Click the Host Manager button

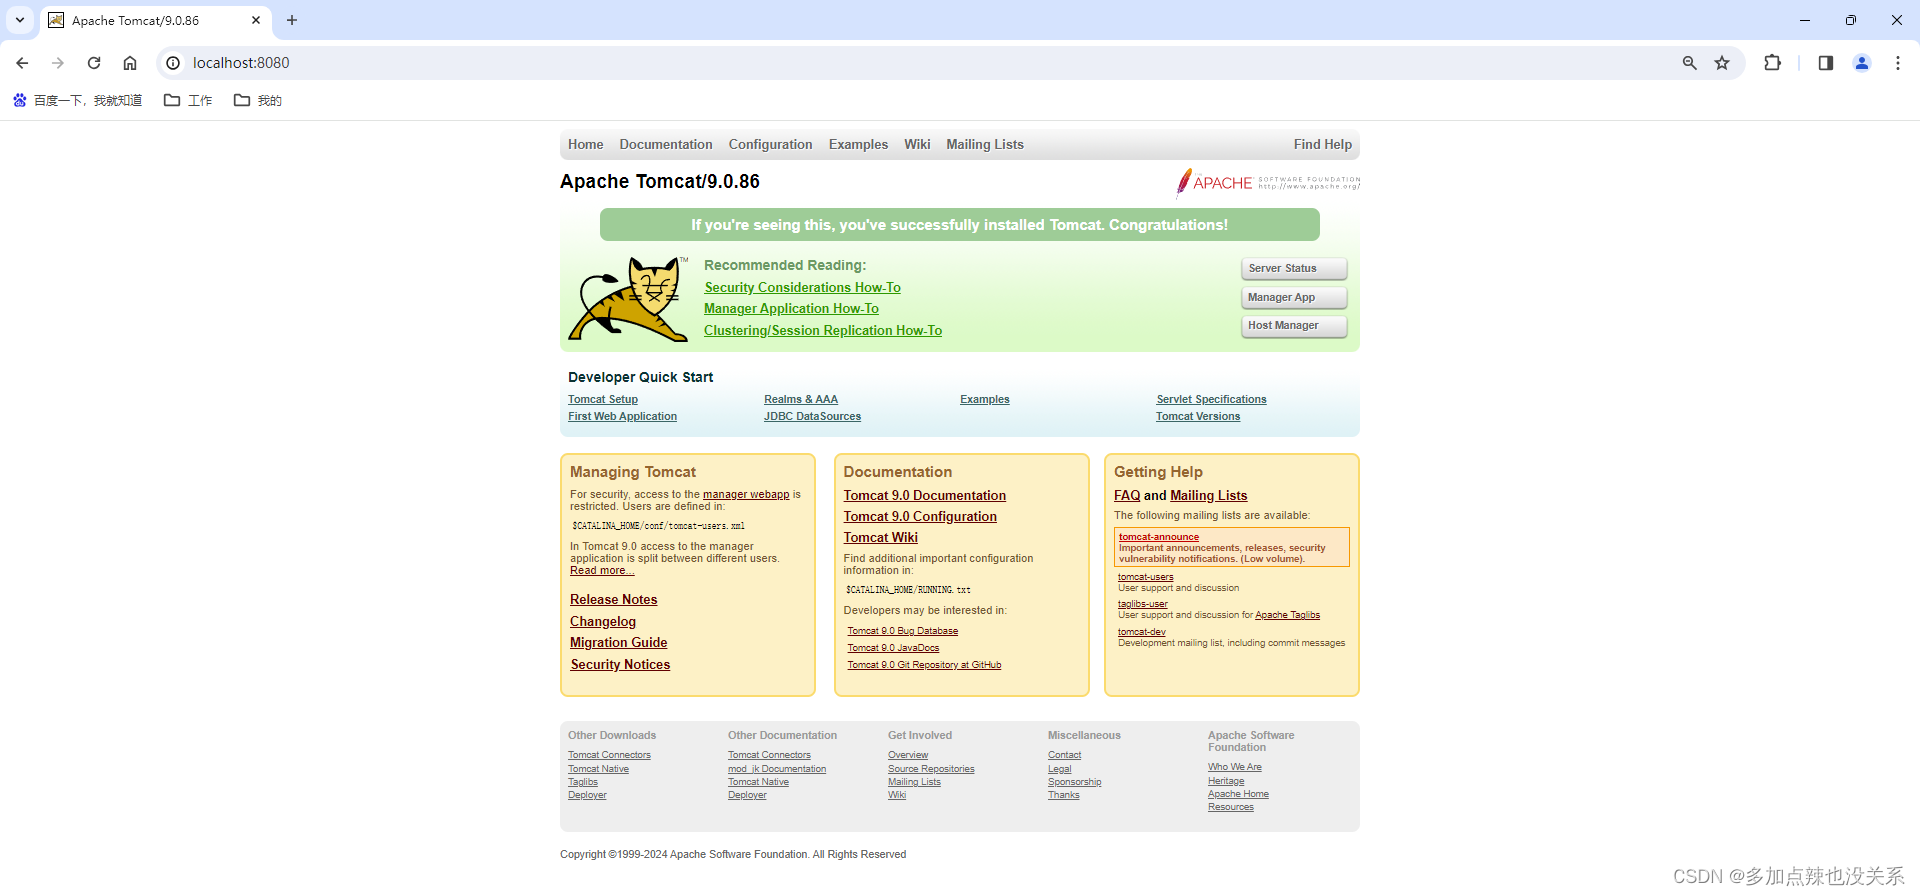1294,325
